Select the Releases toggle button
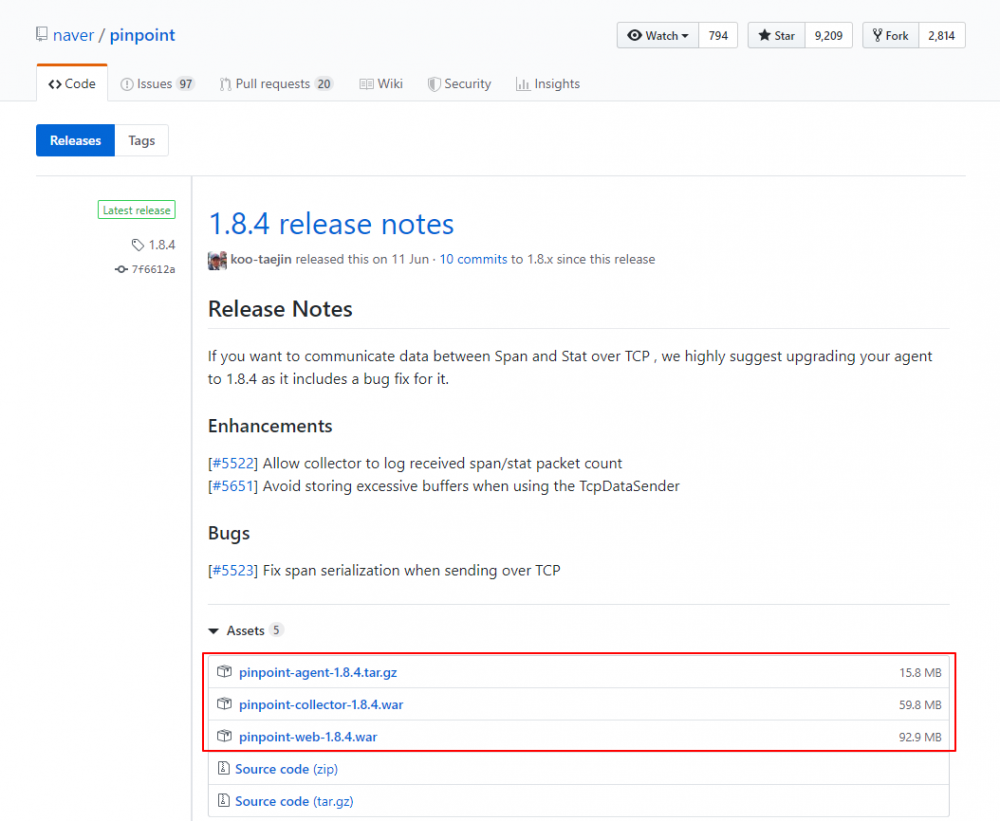The image size is (1000, 821). pos(76,141)
